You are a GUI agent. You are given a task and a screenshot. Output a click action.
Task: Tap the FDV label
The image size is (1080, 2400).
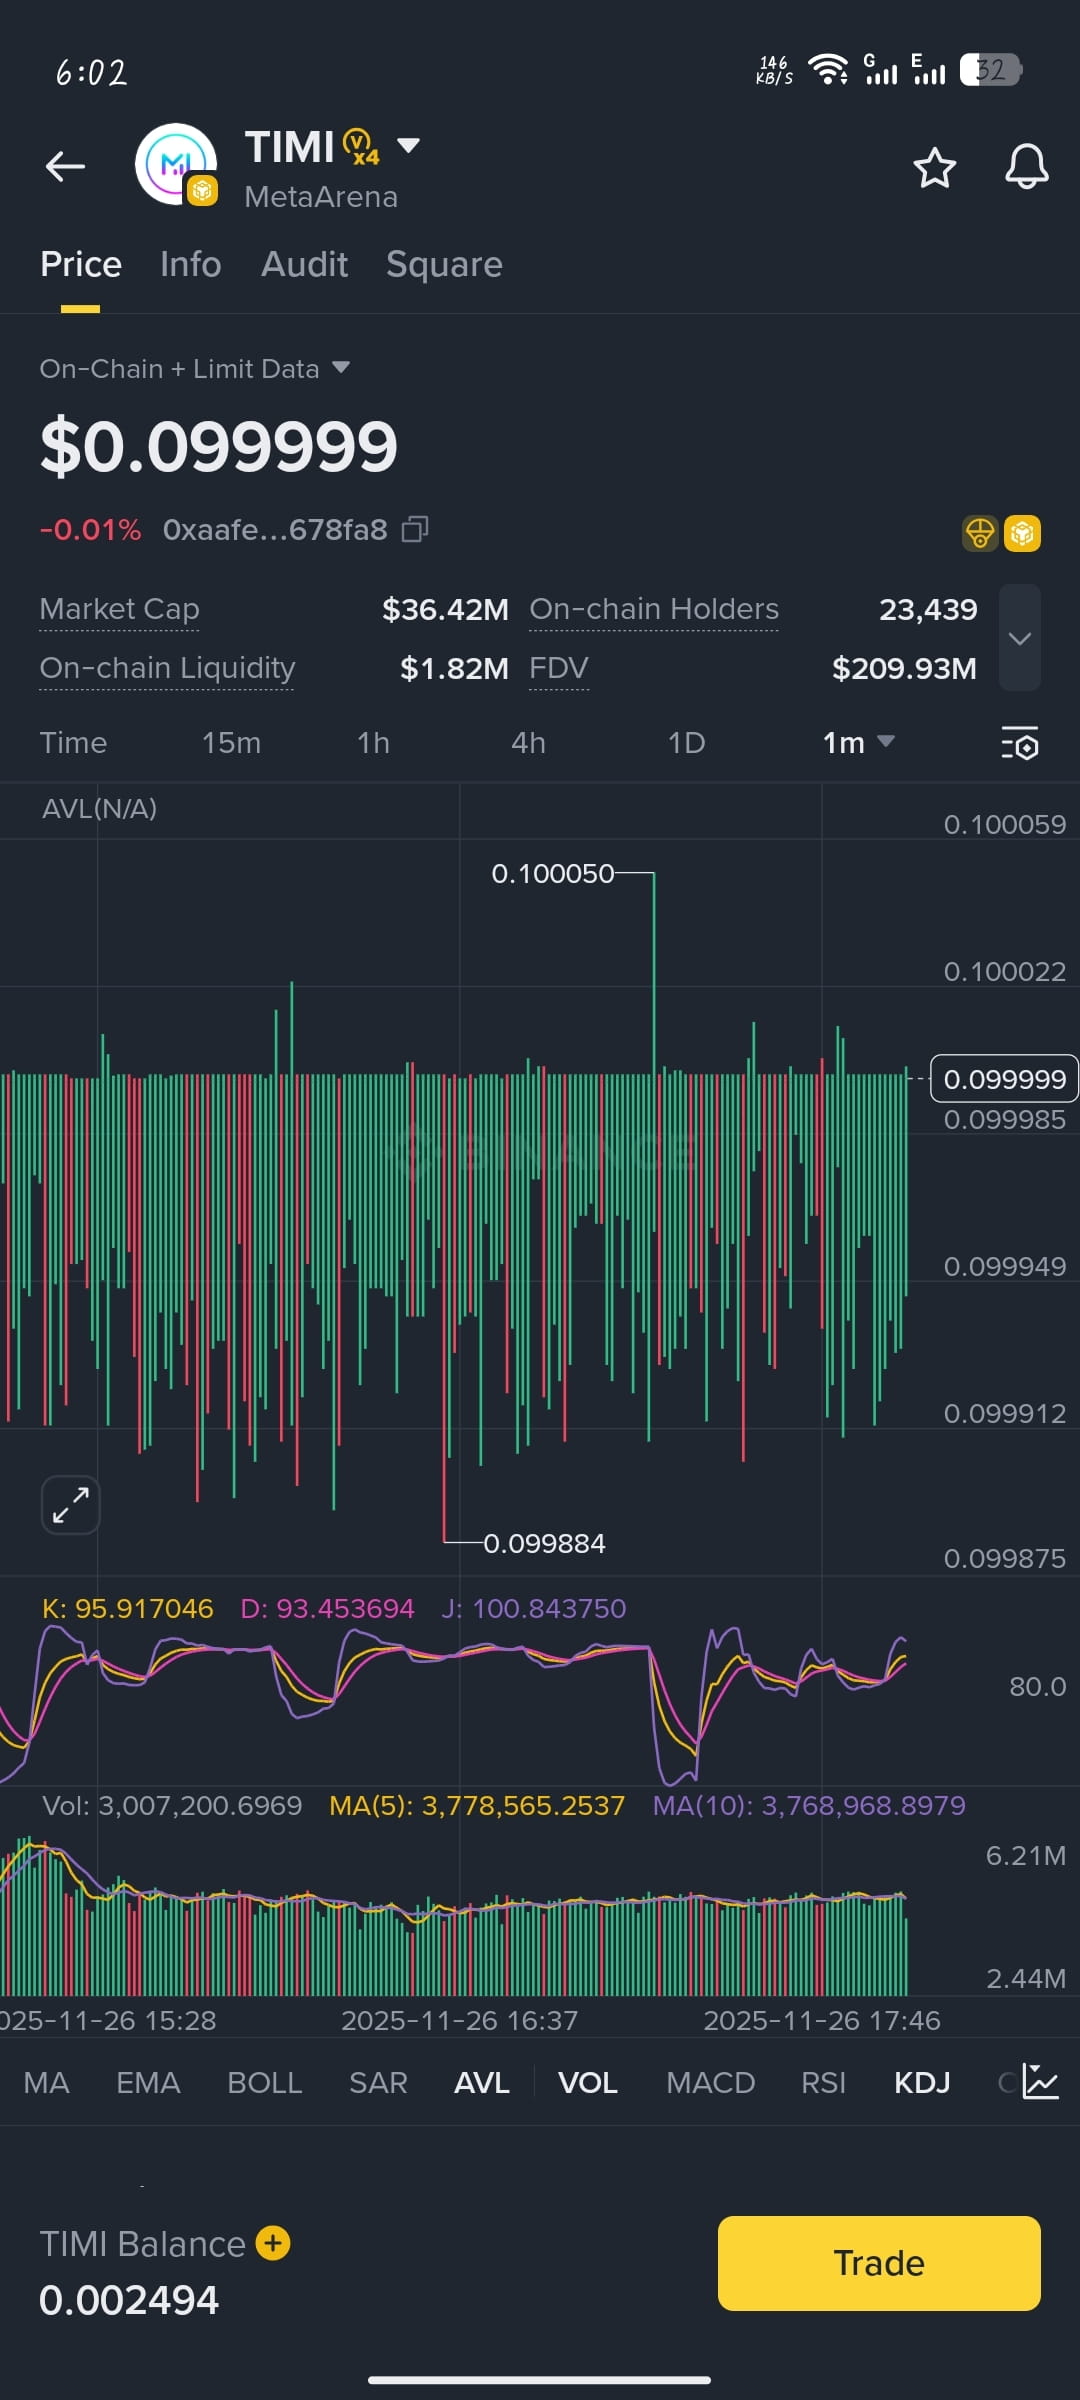559,668
